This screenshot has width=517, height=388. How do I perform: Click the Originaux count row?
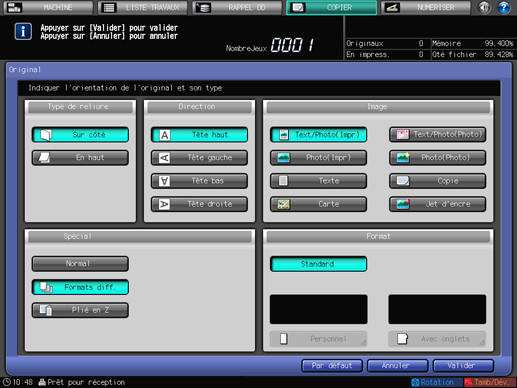[386, 43]
